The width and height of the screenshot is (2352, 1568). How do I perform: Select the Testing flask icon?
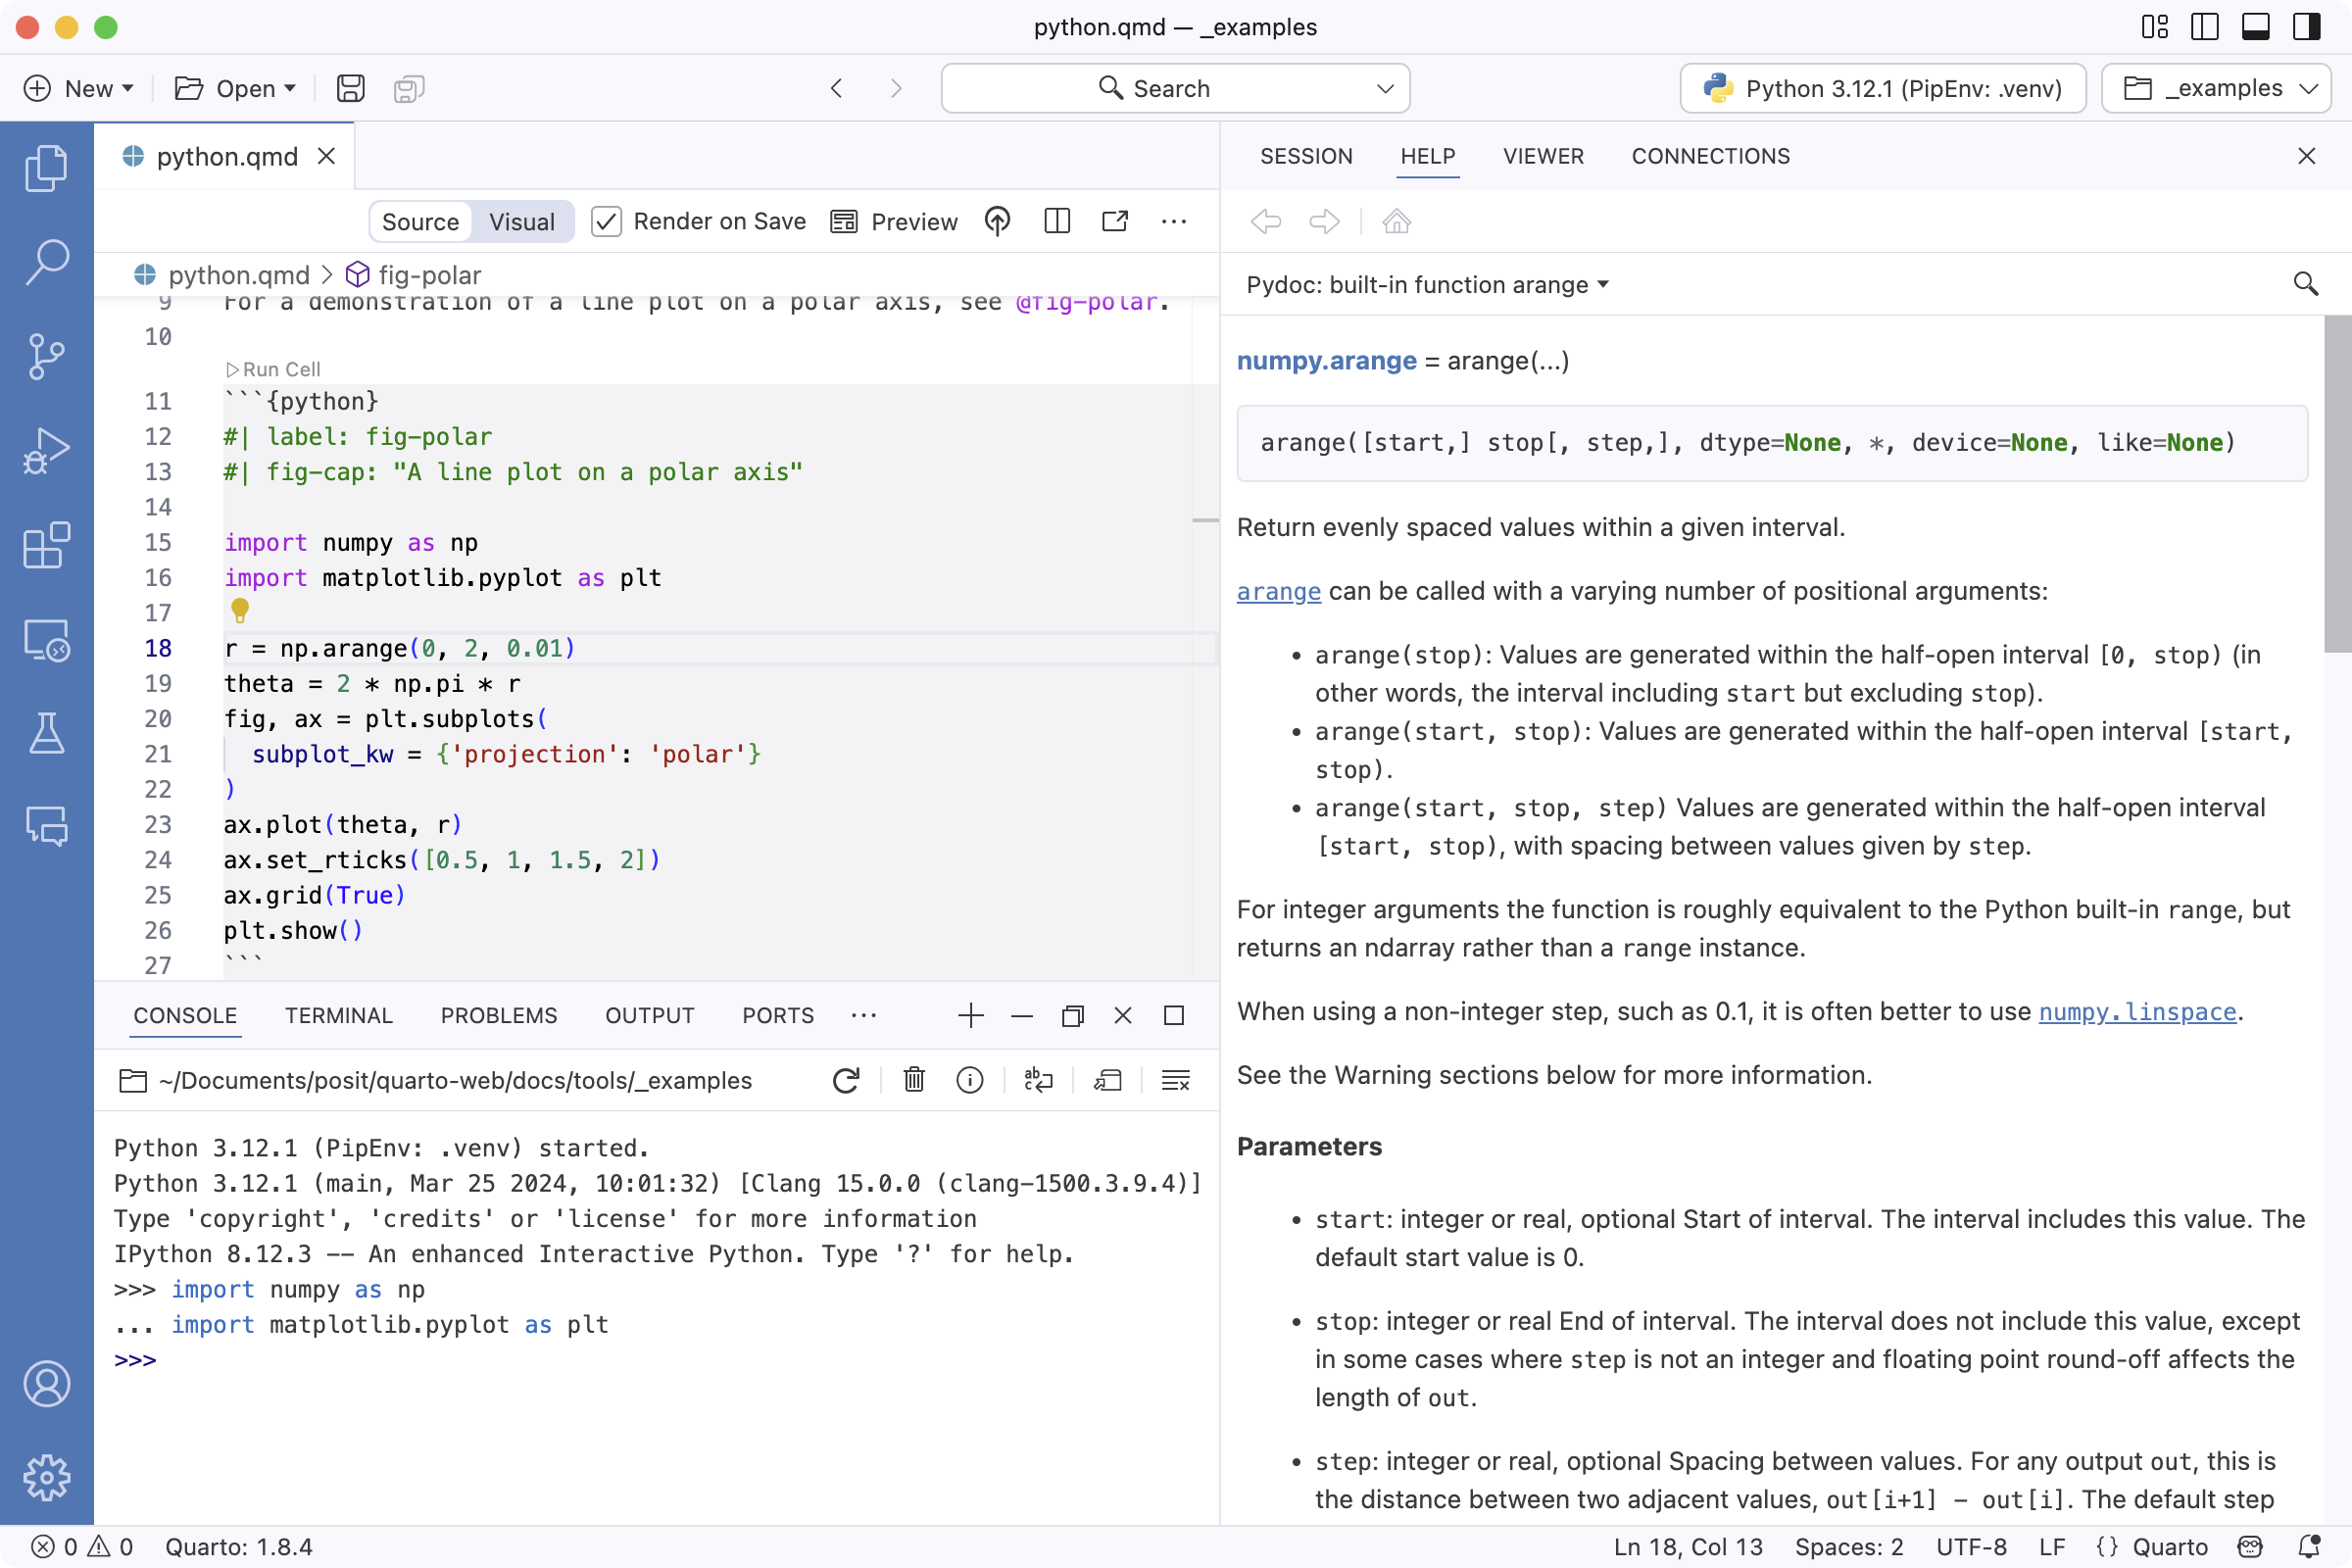(x=46, y=735)
